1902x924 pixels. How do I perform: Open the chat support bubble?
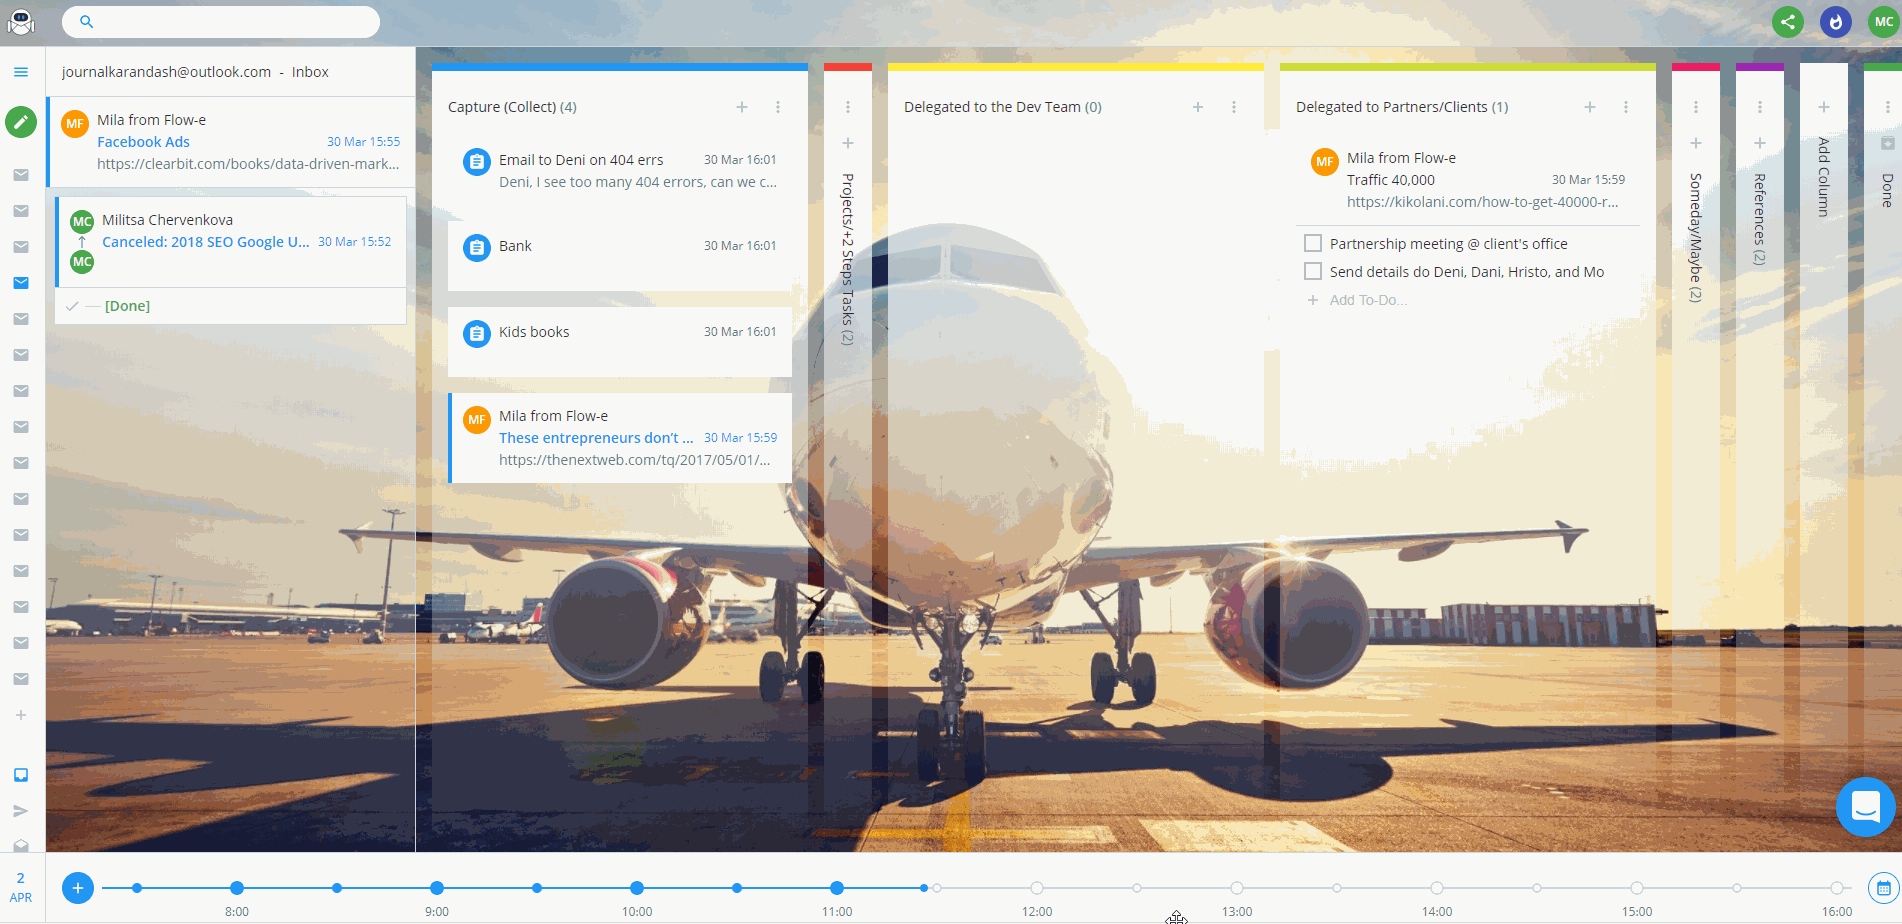1865,806
